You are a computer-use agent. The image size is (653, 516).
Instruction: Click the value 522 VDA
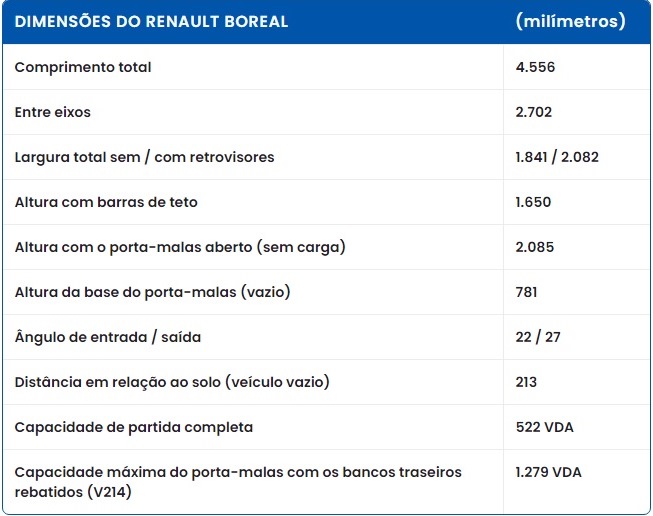tap(544, 427)
